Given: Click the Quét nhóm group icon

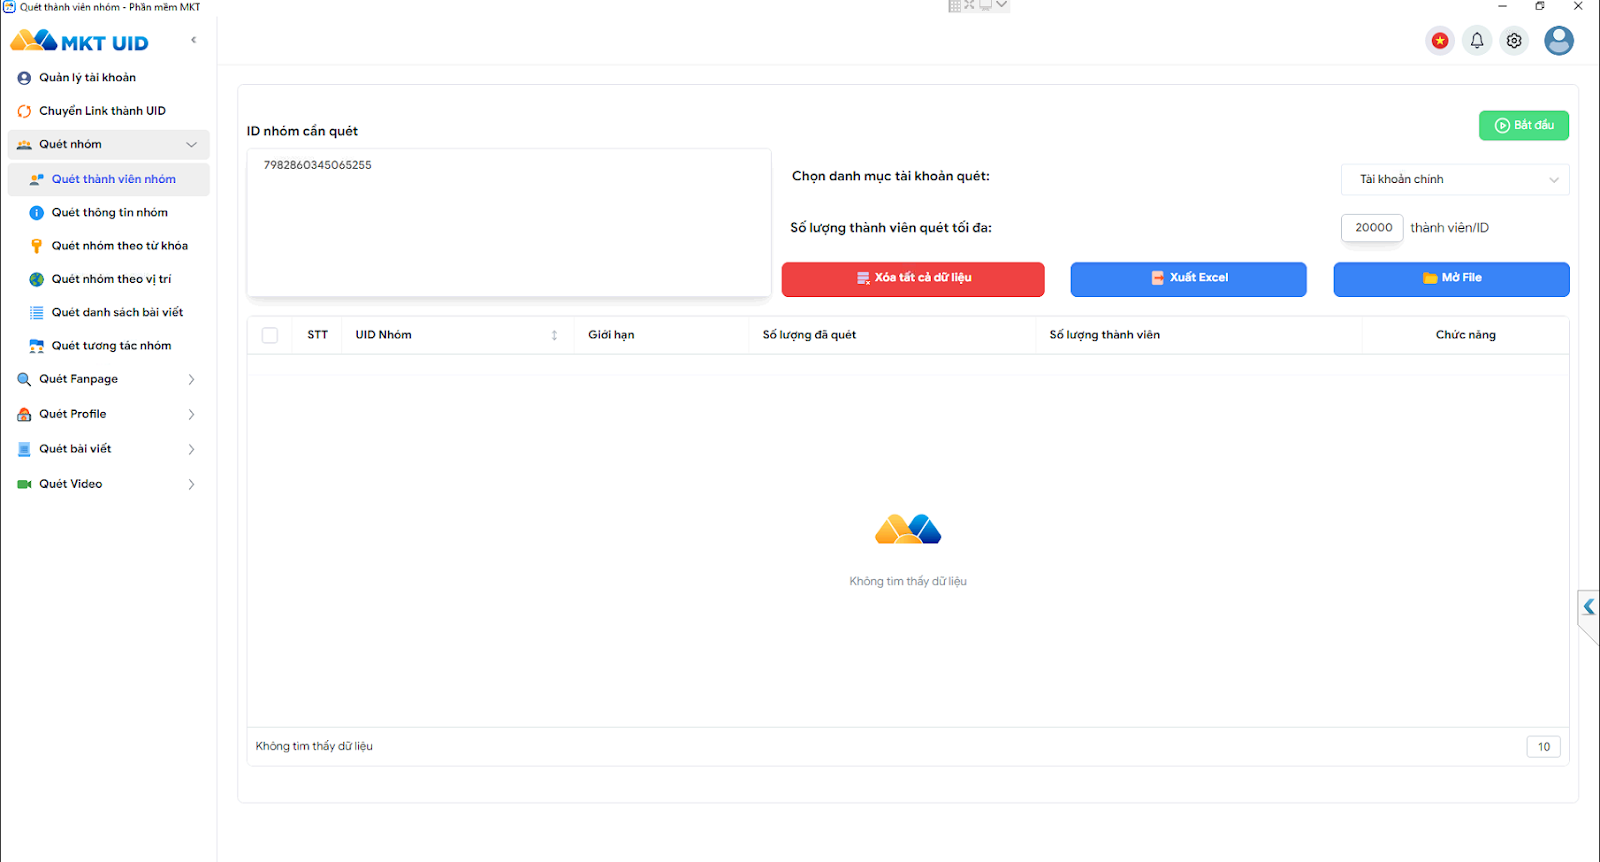Looking at the screenshot, I should 24,145.
